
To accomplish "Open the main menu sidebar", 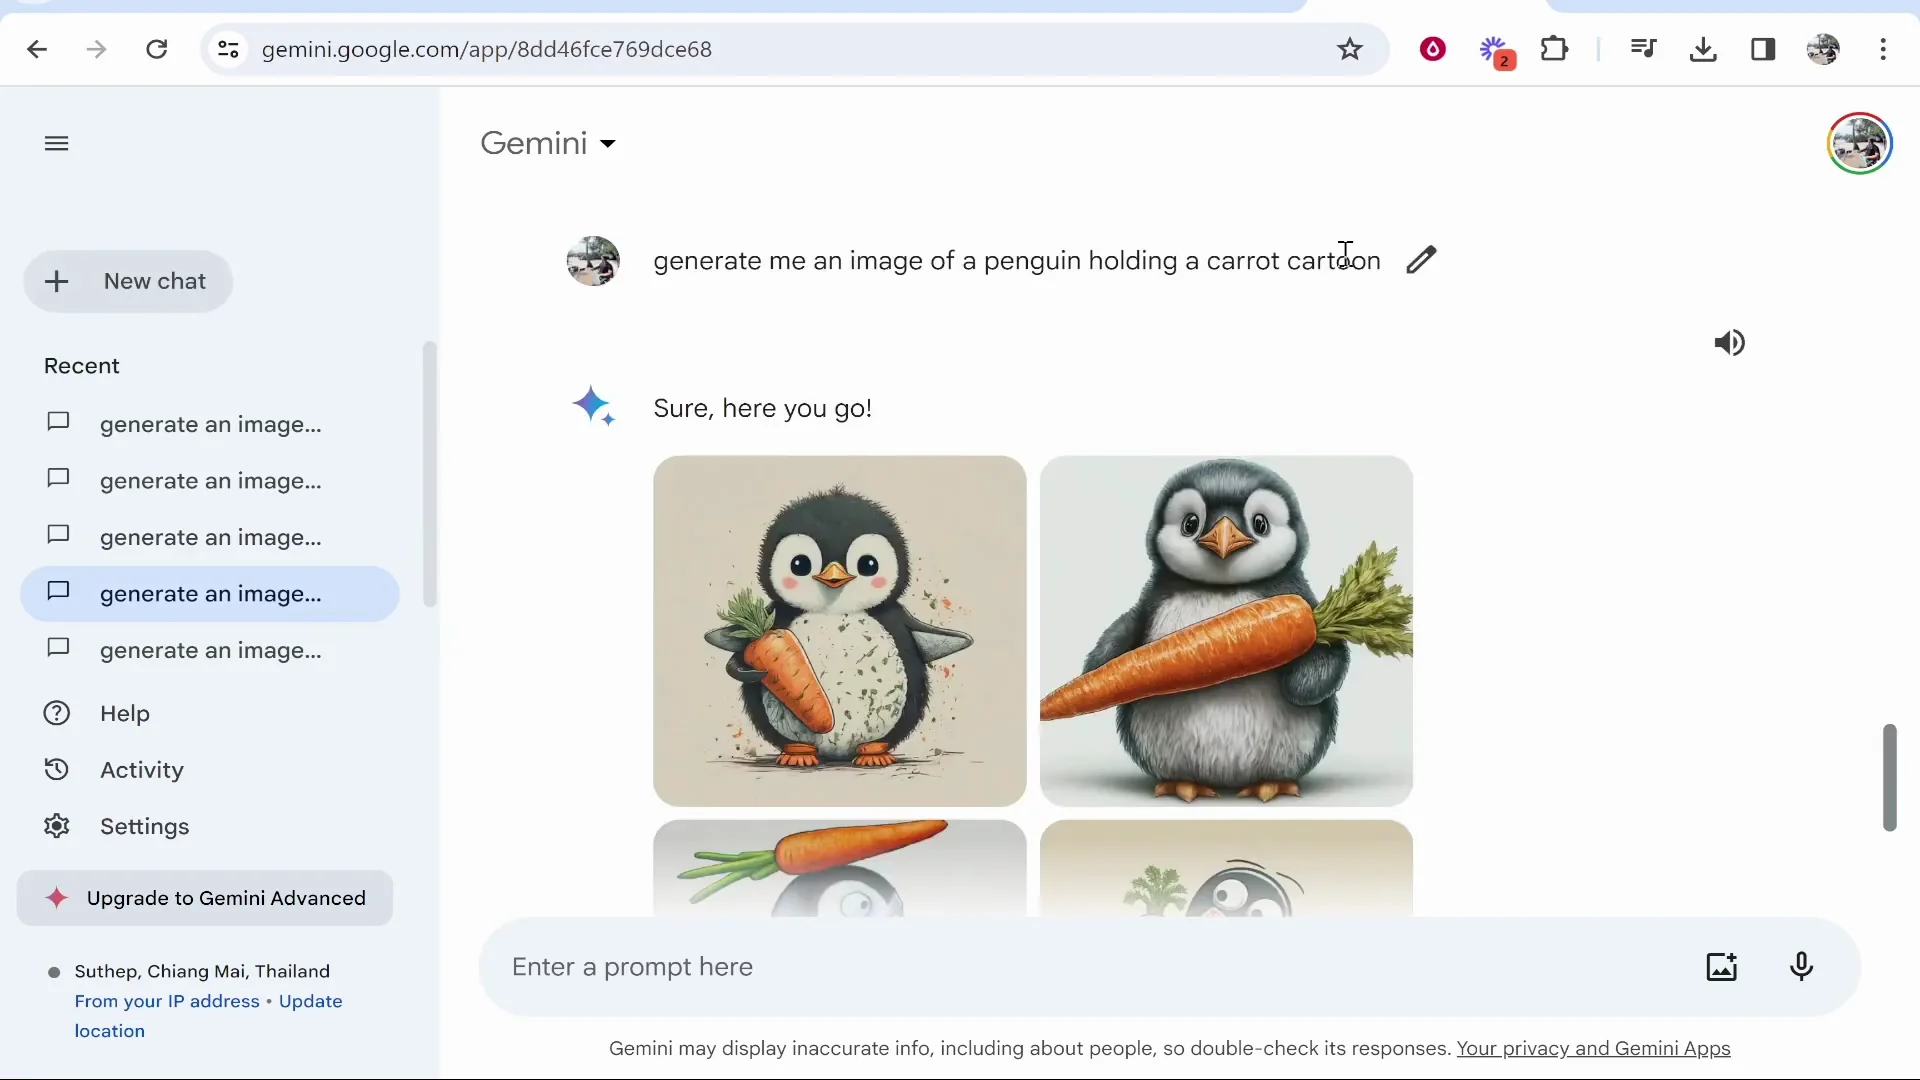I will [x=56, y=143].
